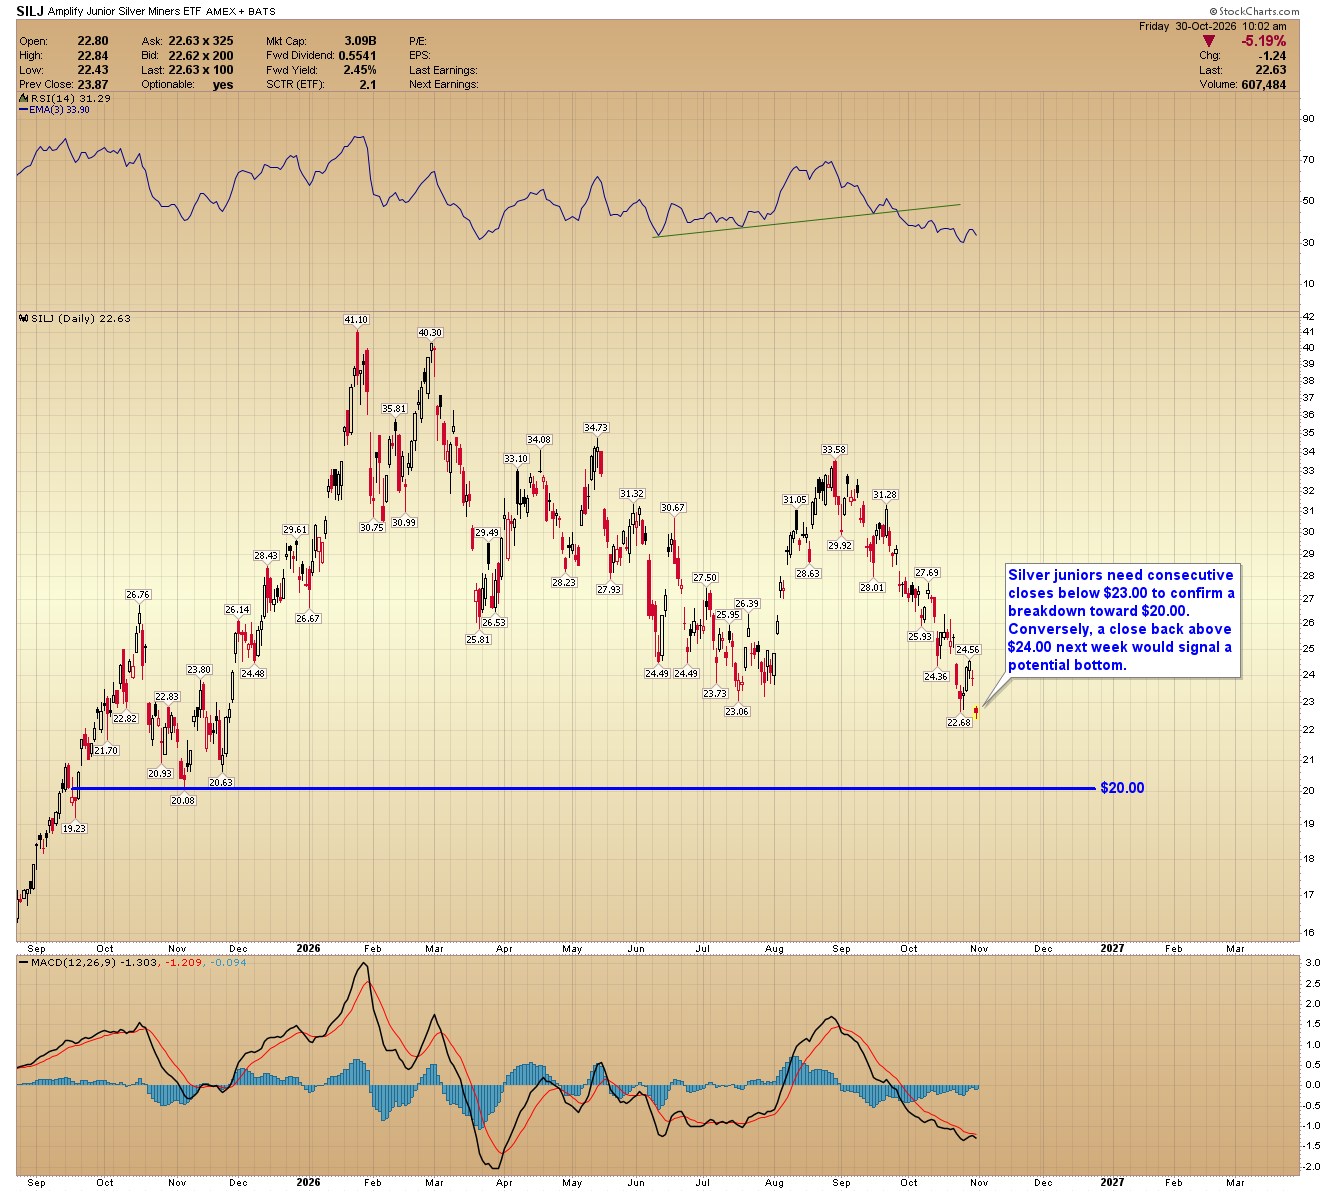Click the blue "$20.00" support level label
Image resolution: width=1340 pixels, height=1192 pixels.
coord(1122,789)
